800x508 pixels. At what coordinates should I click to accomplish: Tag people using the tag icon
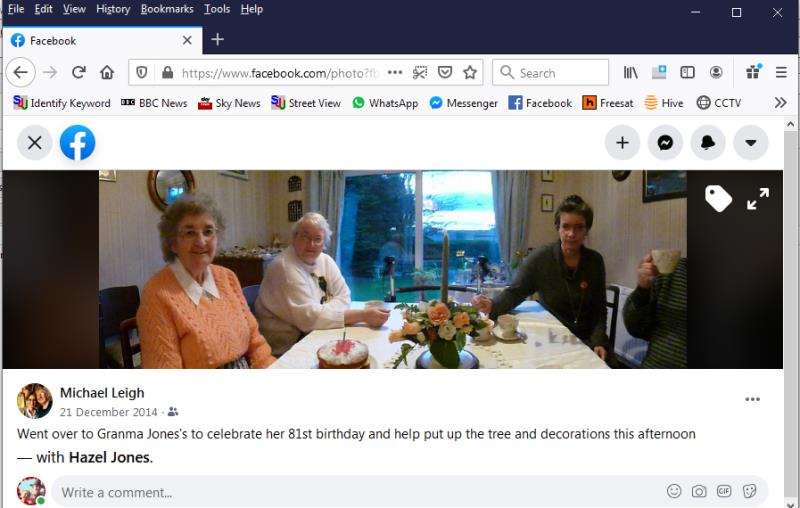coord(718,199)
